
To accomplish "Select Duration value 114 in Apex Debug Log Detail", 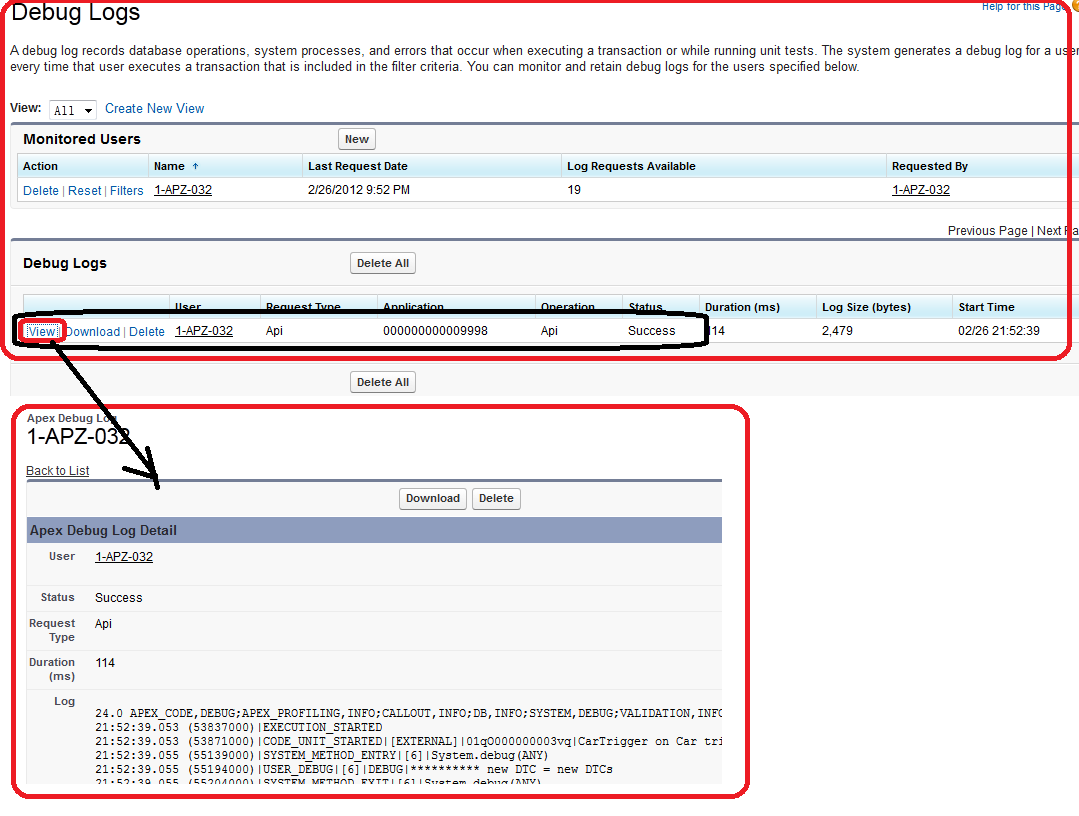I will [105, 663].
